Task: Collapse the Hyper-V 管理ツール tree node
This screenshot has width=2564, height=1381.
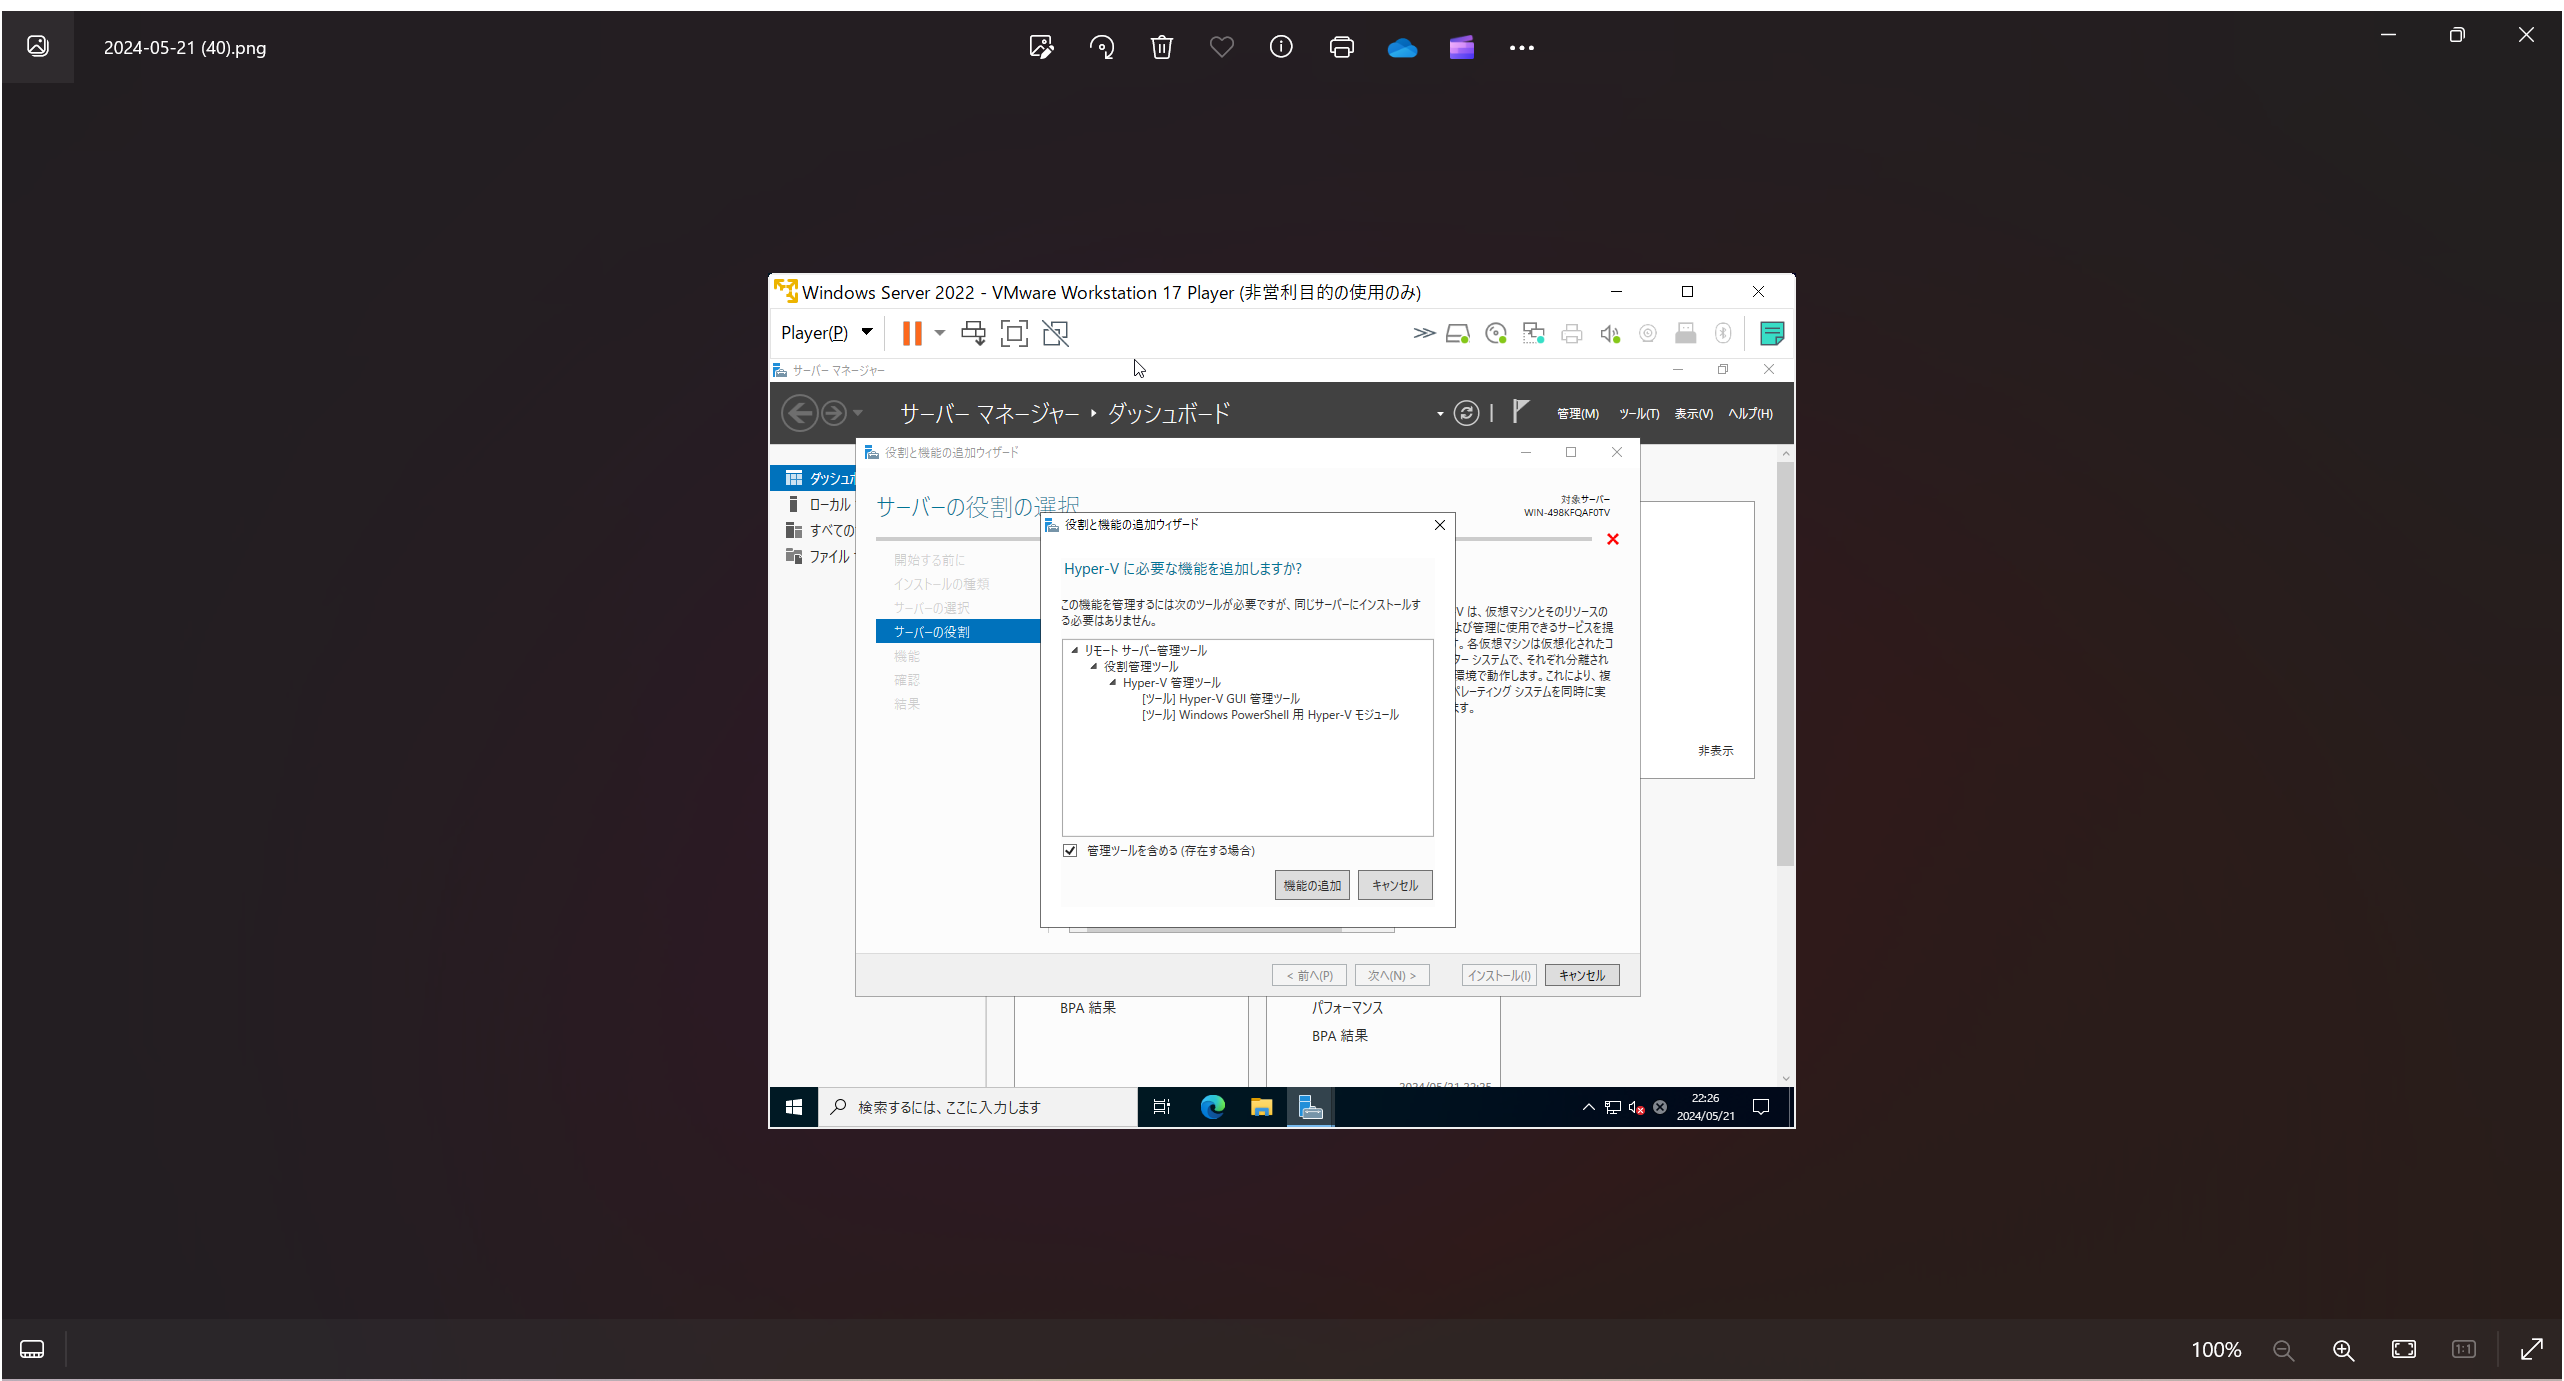Action: point(1113,682)
